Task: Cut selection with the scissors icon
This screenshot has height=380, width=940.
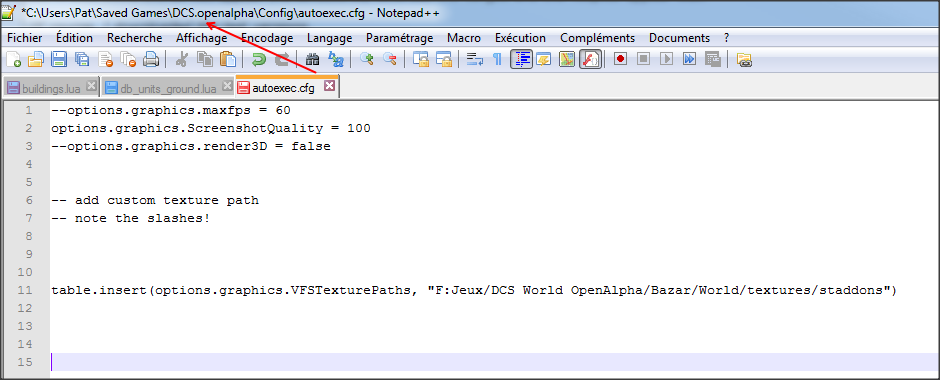Action: [183, 59]
